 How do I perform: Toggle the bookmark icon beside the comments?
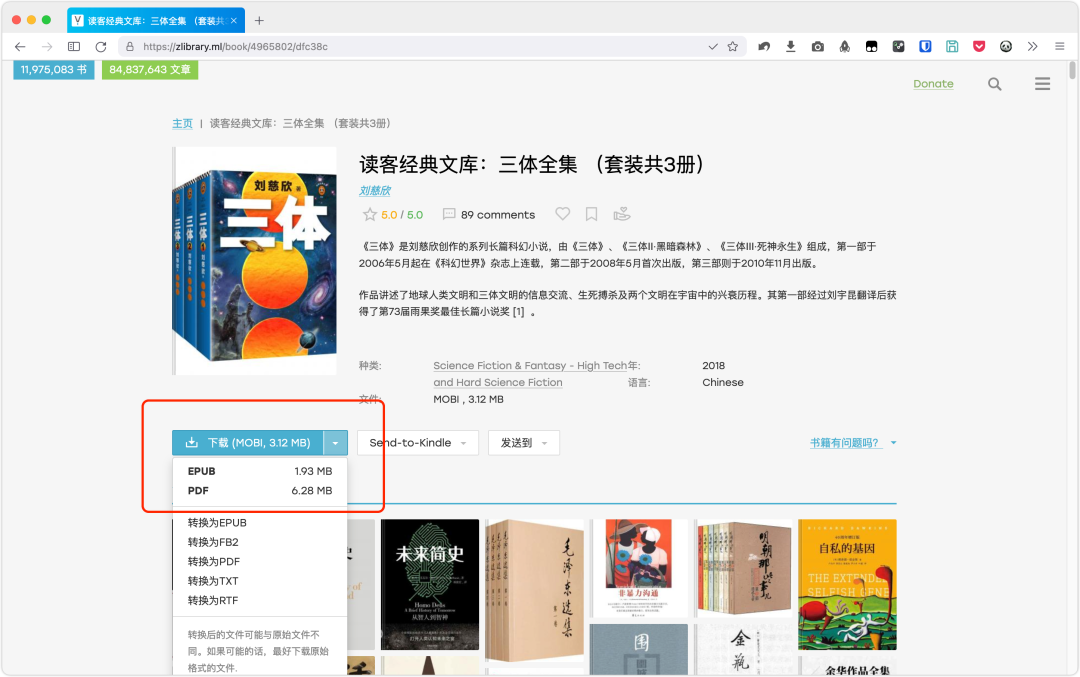pos(592,214)
